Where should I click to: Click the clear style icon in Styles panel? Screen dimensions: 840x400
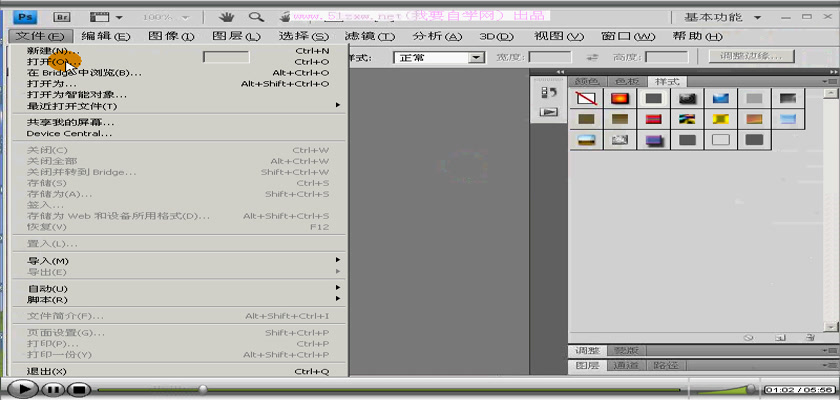pos(749,338)
